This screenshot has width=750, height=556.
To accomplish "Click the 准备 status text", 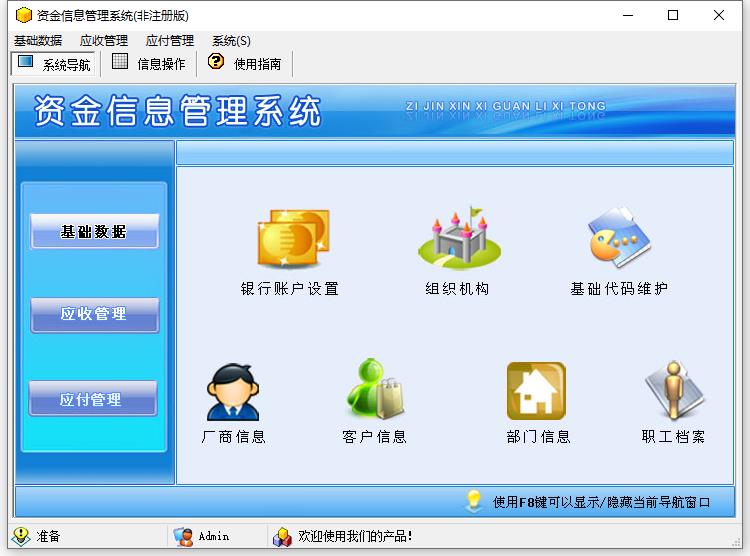I will pyautogui.click(x=48, y=536).
